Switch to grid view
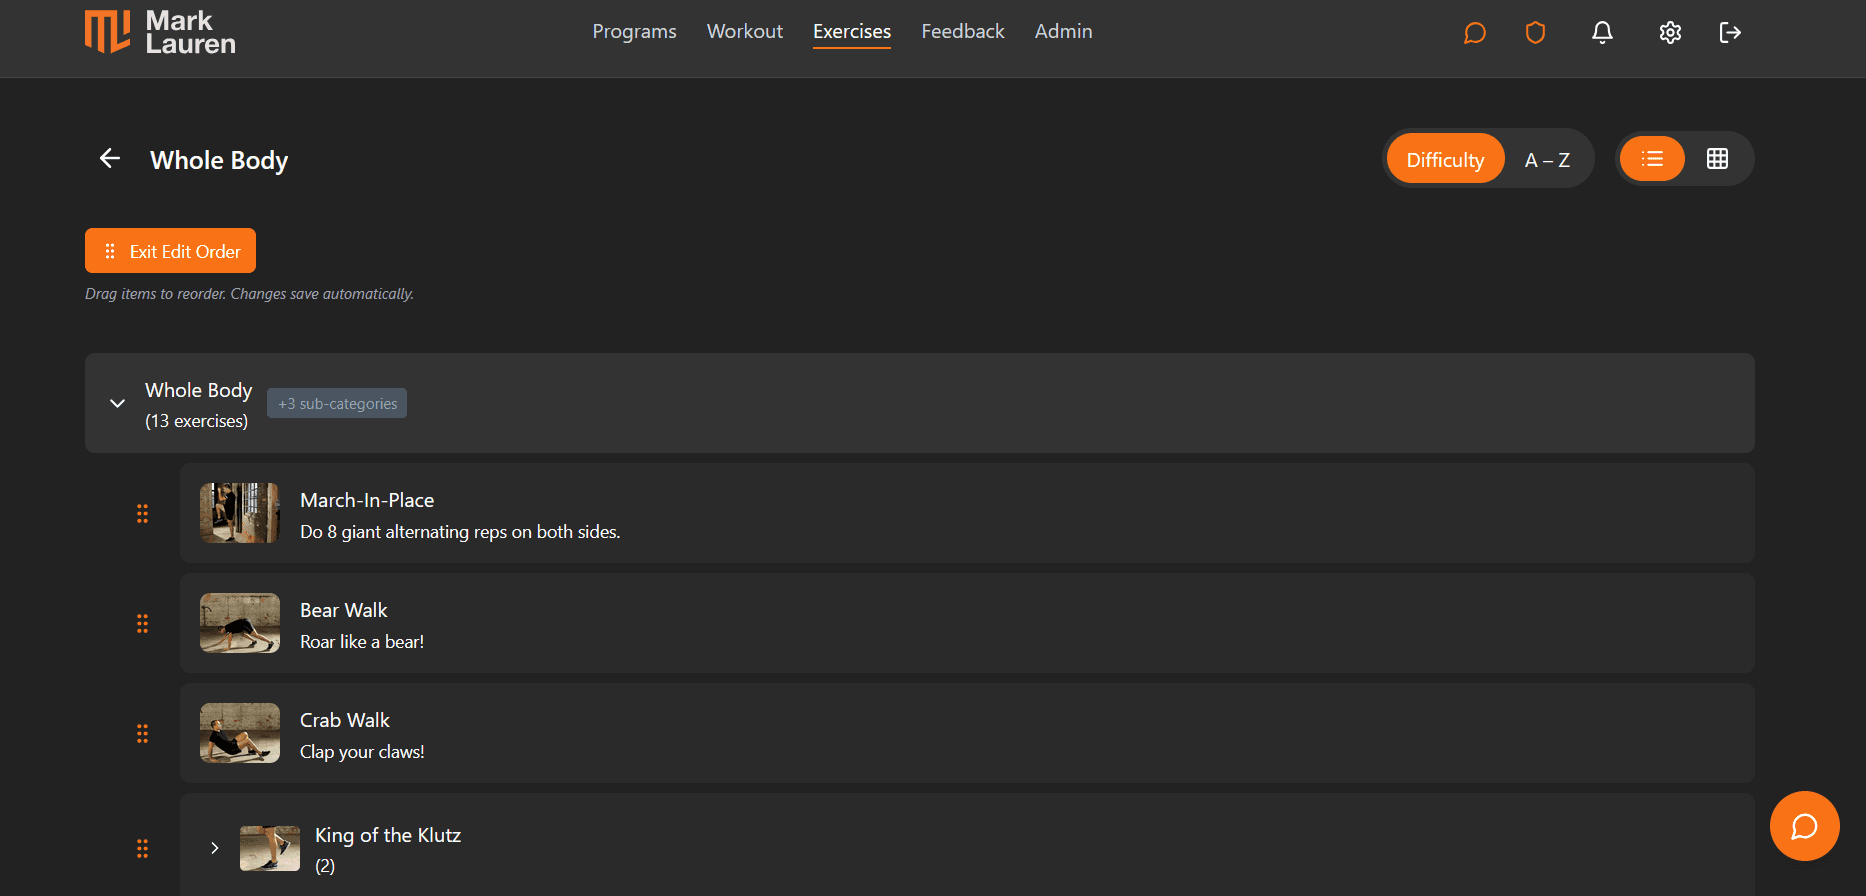 (x=1717, y=158)
